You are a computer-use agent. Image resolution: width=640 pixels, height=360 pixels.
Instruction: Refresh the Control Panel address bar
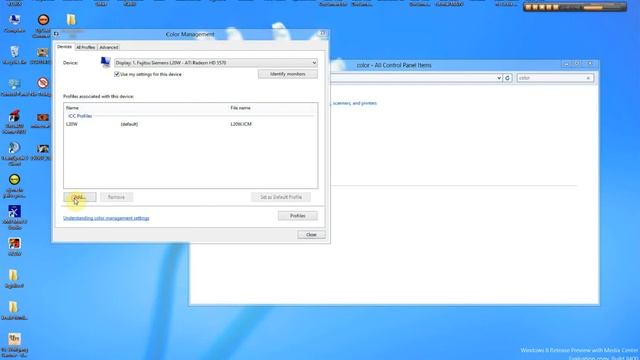pyautogui.click(x=507, y=78)
